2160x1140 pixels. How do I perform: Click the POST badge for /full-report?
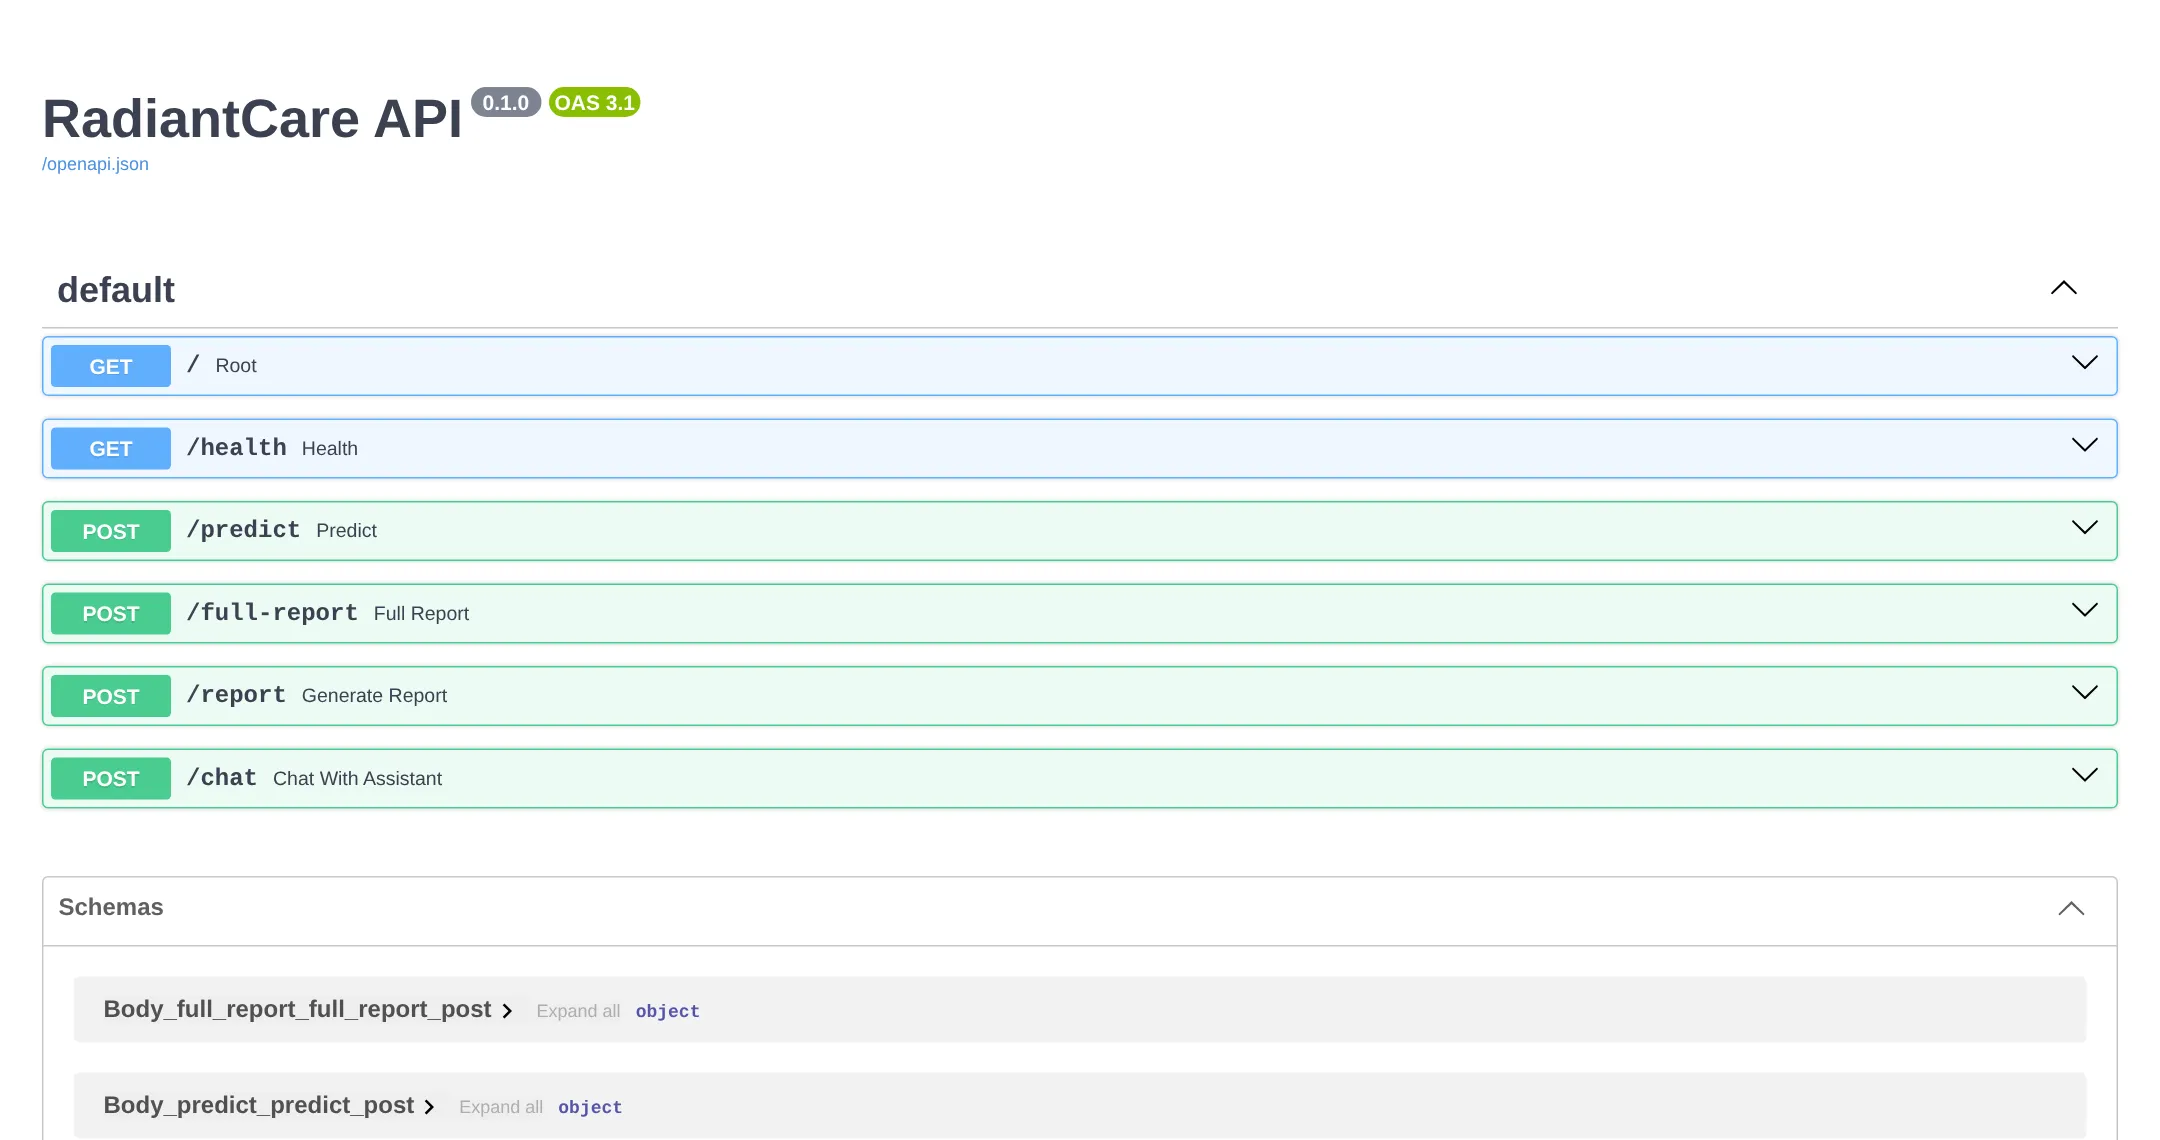(111, 613)
